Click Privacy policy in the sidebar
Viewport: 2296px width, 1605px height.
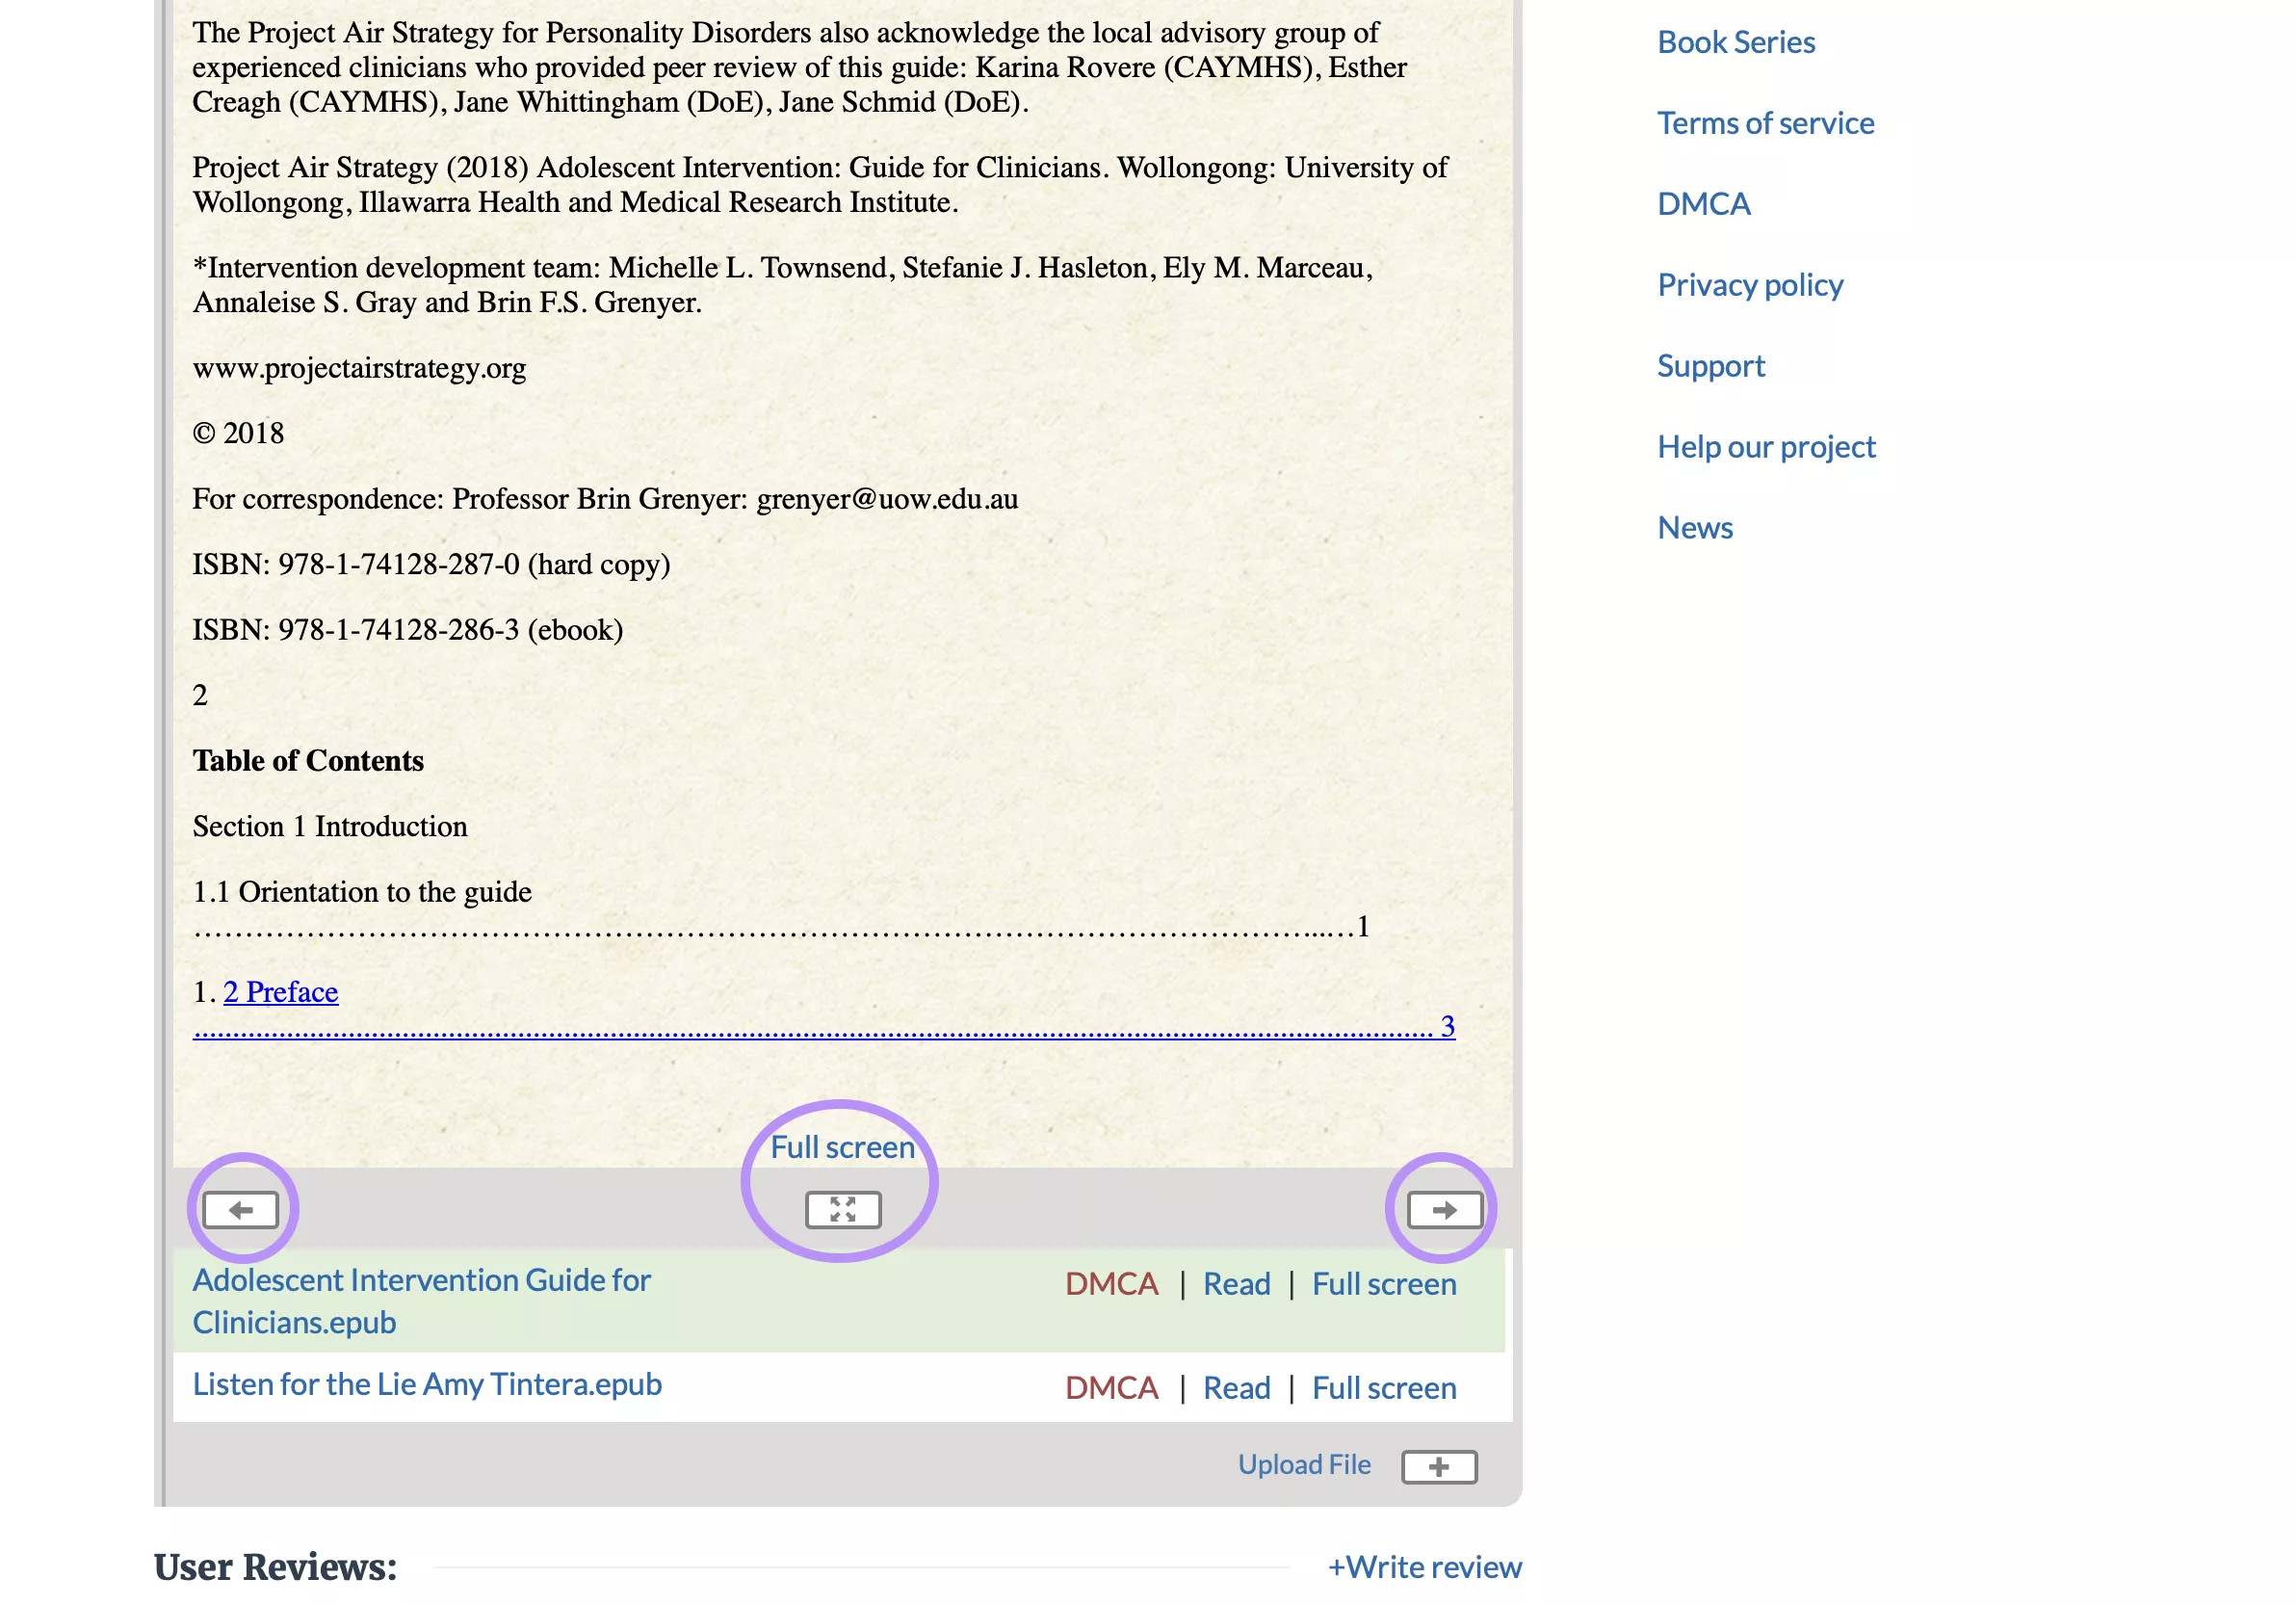(x=1750, y=282)
